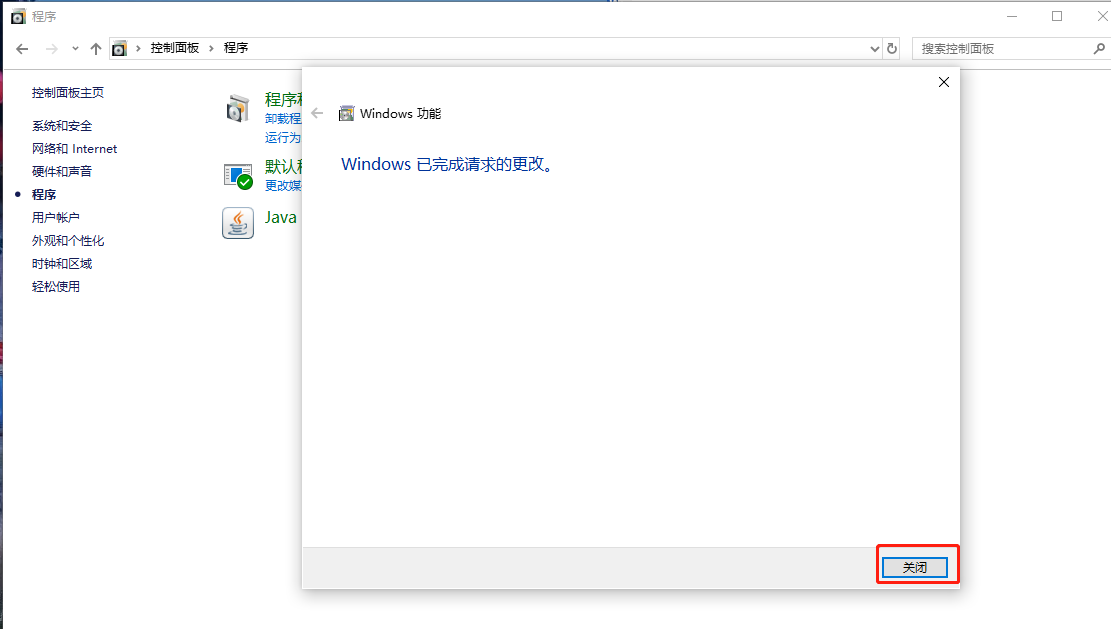
Task: Open the 程序和 green heading link
Action: 283,99
